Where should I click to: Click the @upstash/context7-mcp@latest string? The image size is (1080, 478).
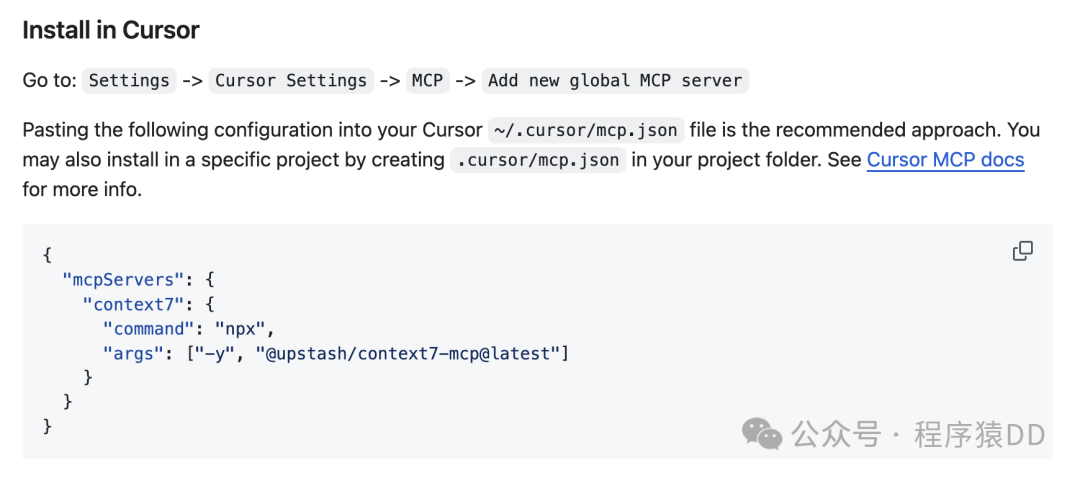[x=409, y=353]
